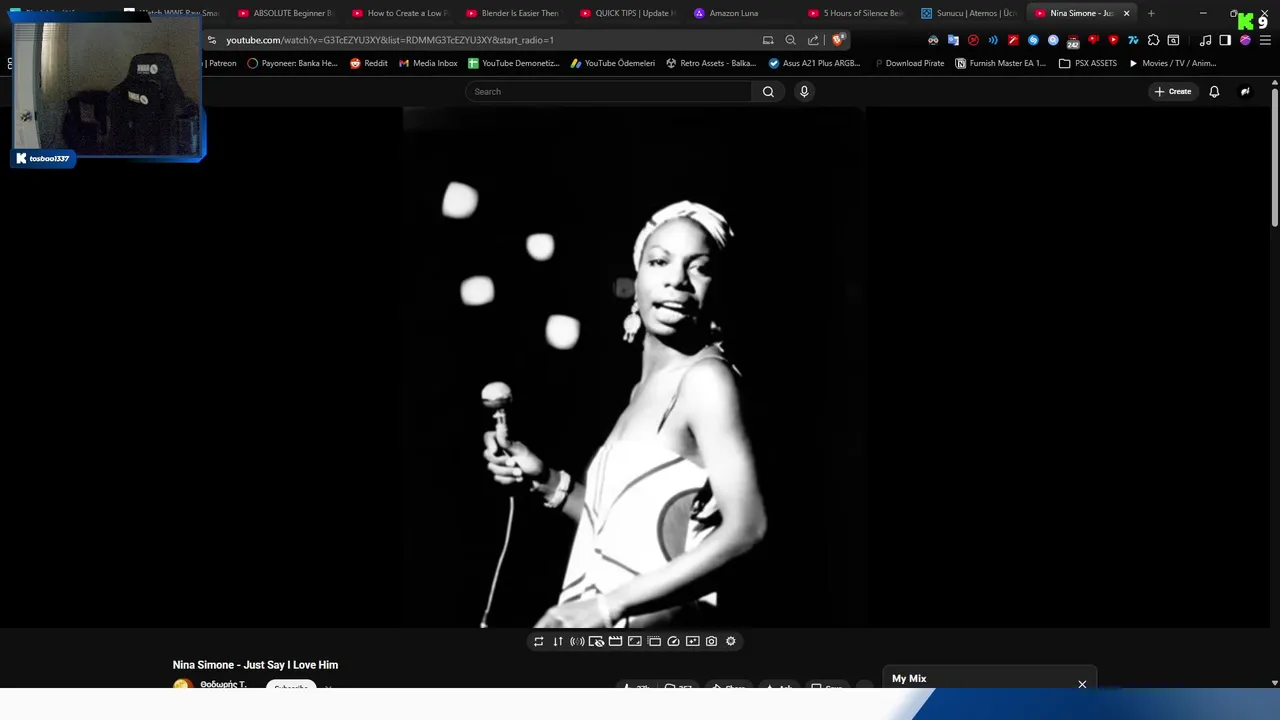1280x720 pixels.
Task: Click the My Mix panel title
Action: coord(909,679)
